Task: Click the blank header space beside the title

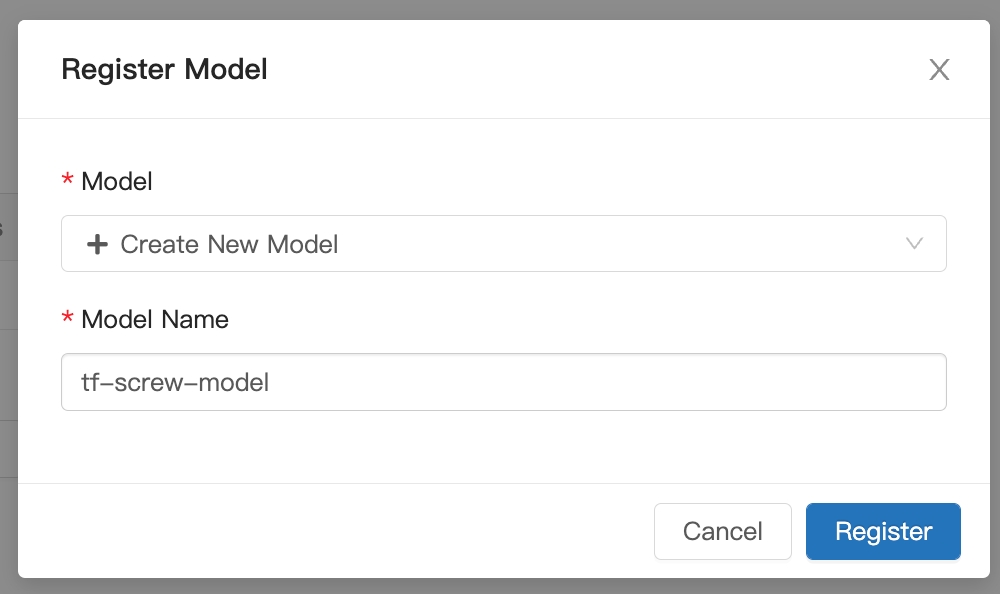Action: (593, 69)
